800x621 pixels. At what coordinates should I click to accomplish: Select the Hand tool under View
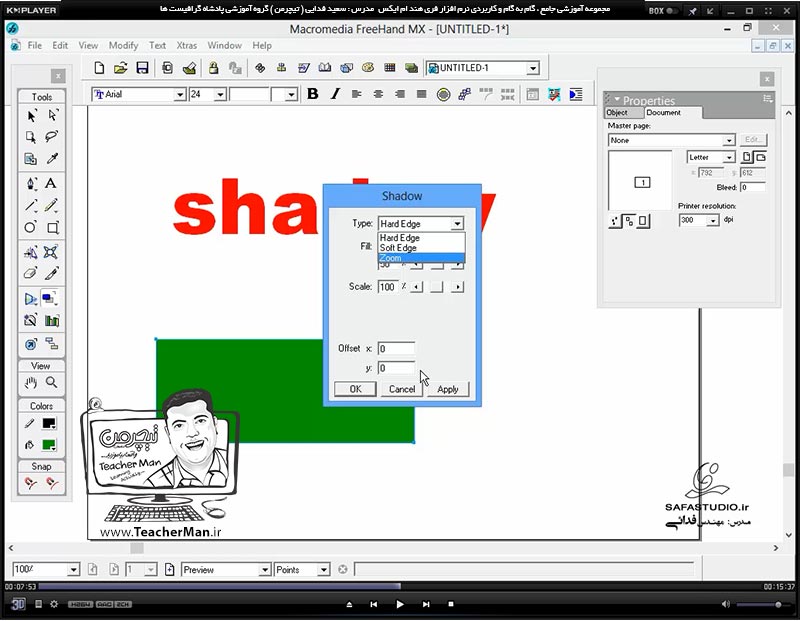tap(31, 383)
